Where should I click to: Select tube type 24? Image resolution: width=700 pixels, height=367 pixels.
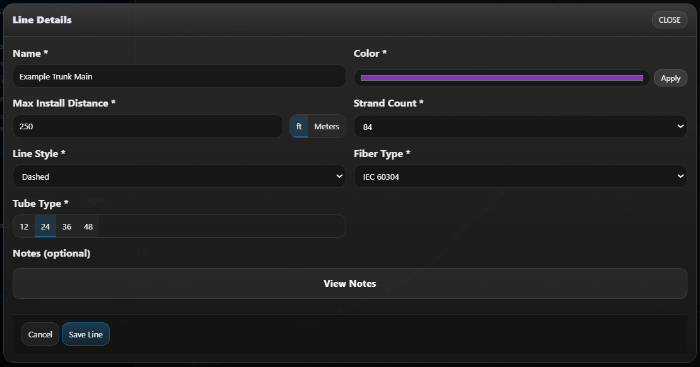(x=45, y=226)
